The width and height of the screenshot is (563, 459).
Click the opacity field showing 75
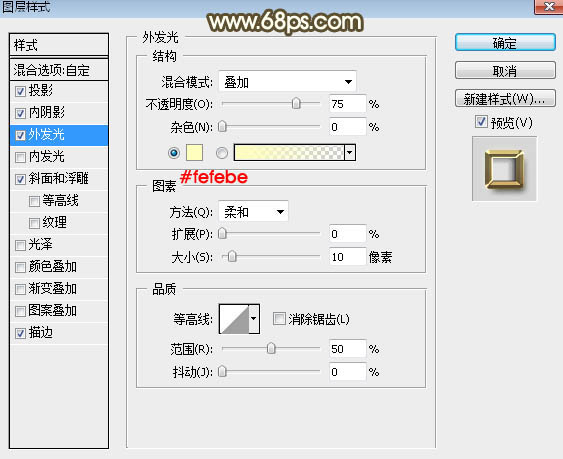click(348, 104)
